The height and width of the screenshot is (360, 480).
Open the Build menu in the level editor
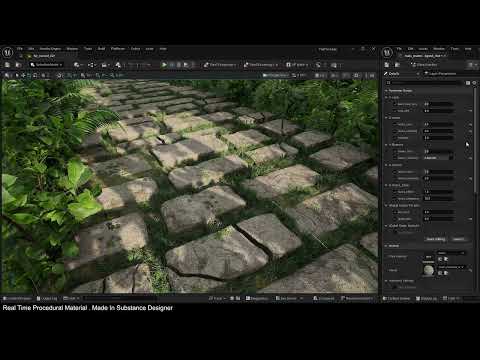coord(101,49)
